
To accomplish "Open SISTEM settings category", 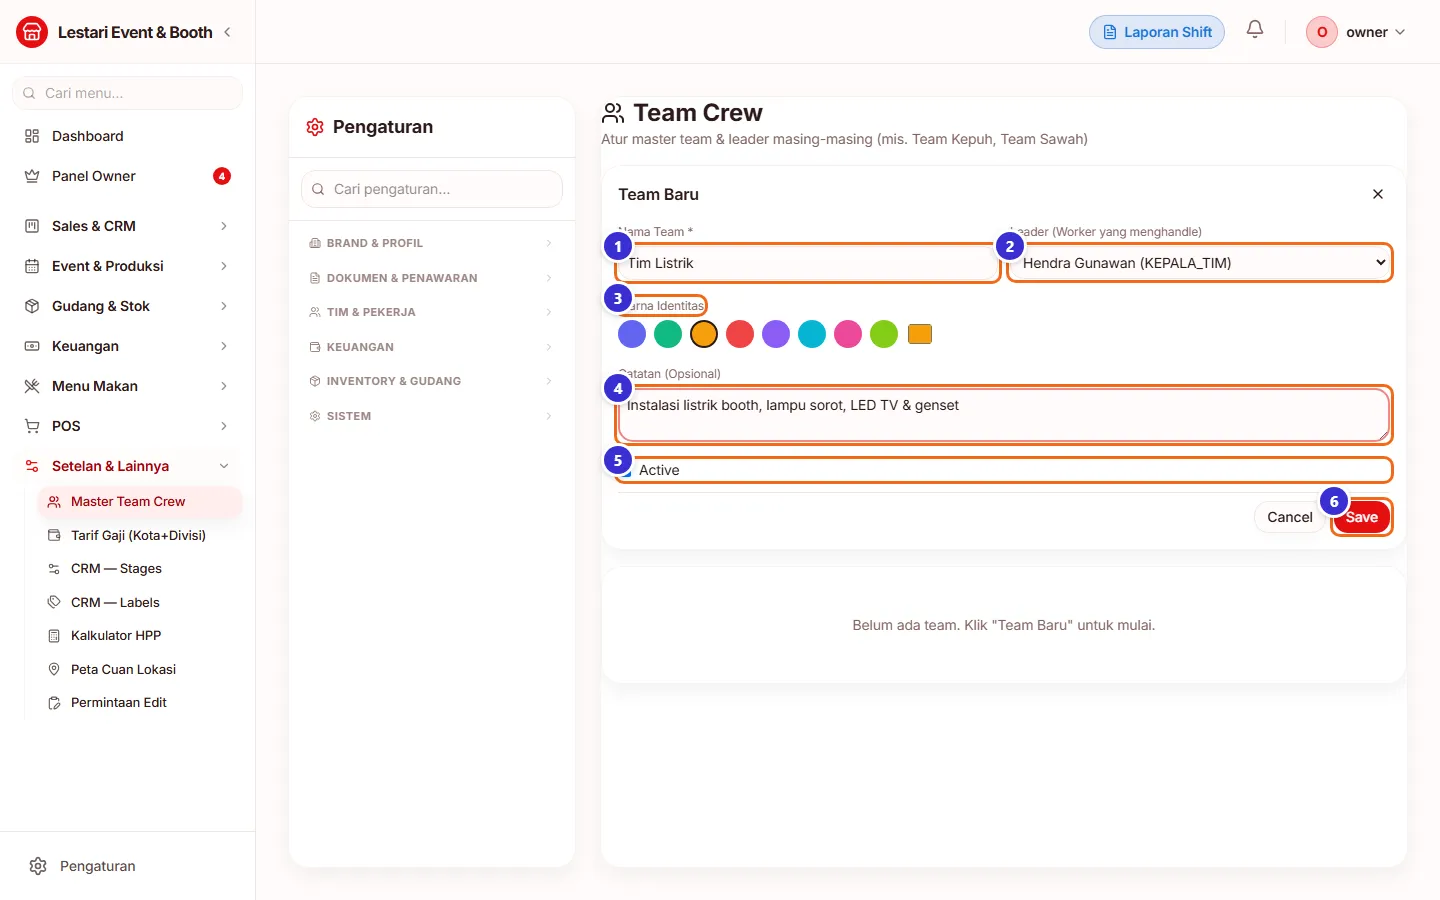I will coord(432,416).
